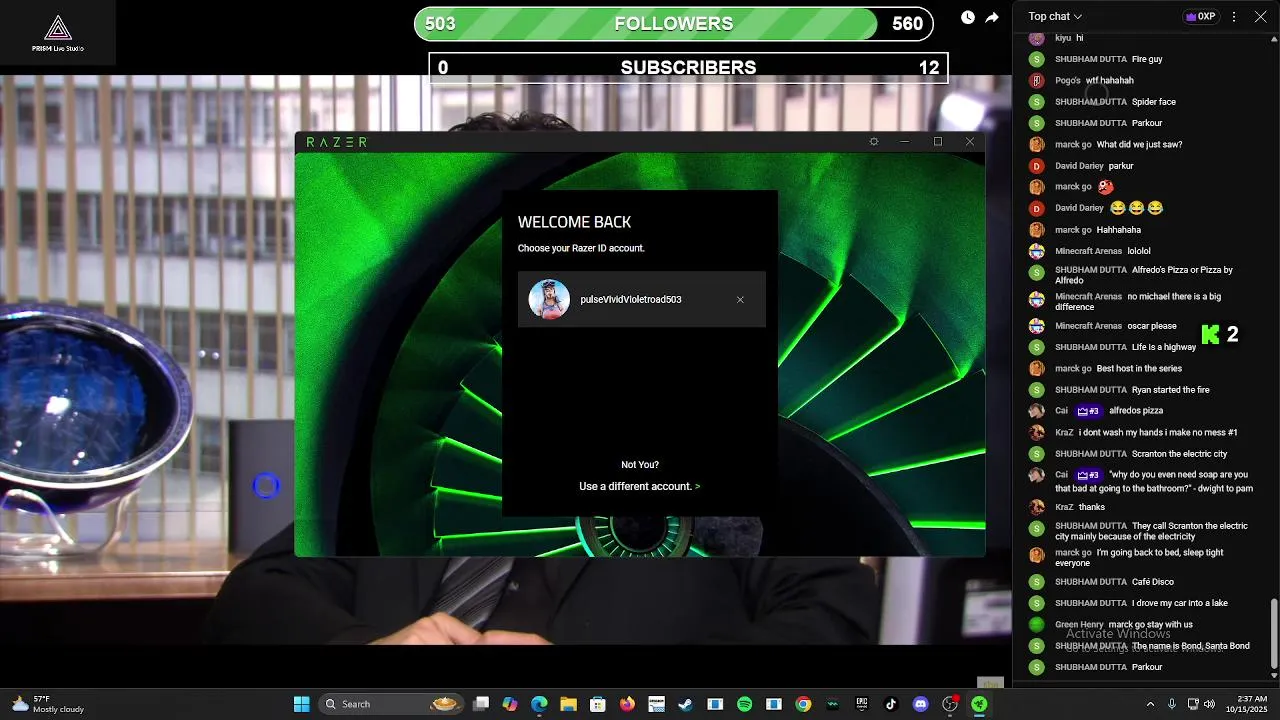Click the followers progress bar
Image resolution: width=1280 pixels, height=720 pixels.
point(674,24)
